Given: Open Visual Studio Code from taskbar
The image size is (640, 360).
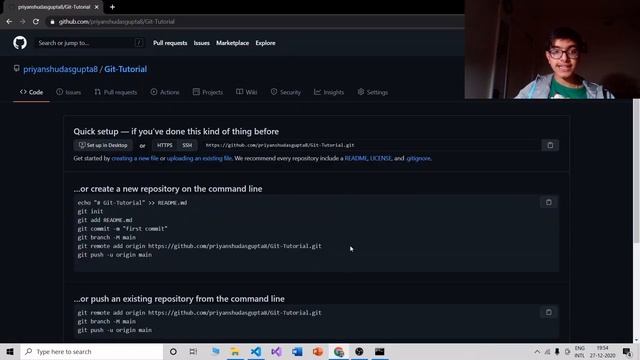Looking at the screenshot, I should pos(256,351).
